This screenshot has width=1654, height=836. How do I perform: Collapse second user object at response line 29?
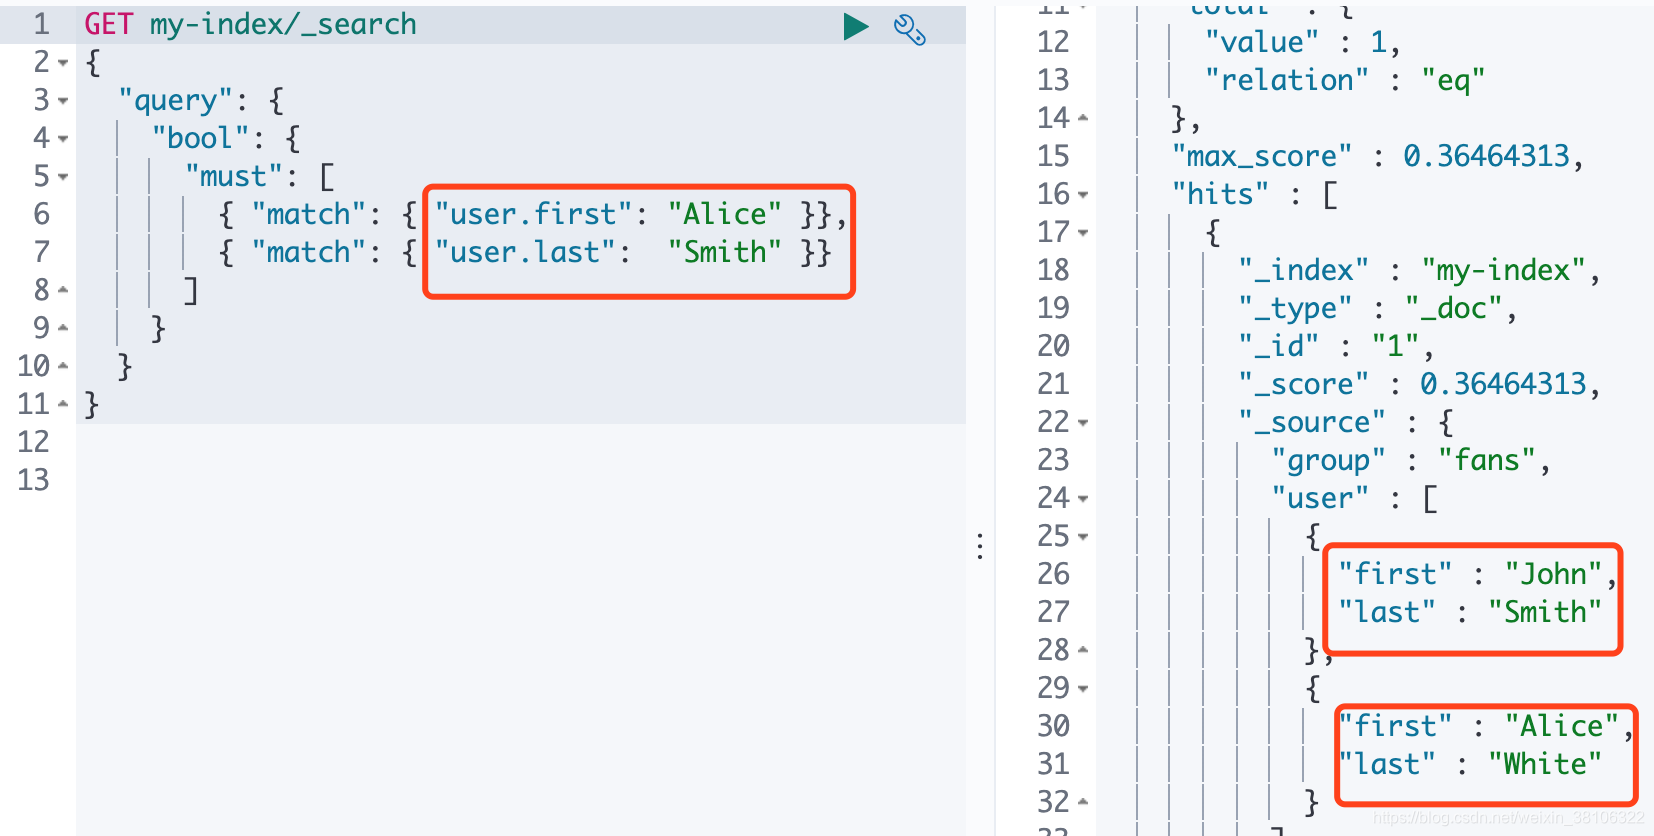[x=1083, y=689]
